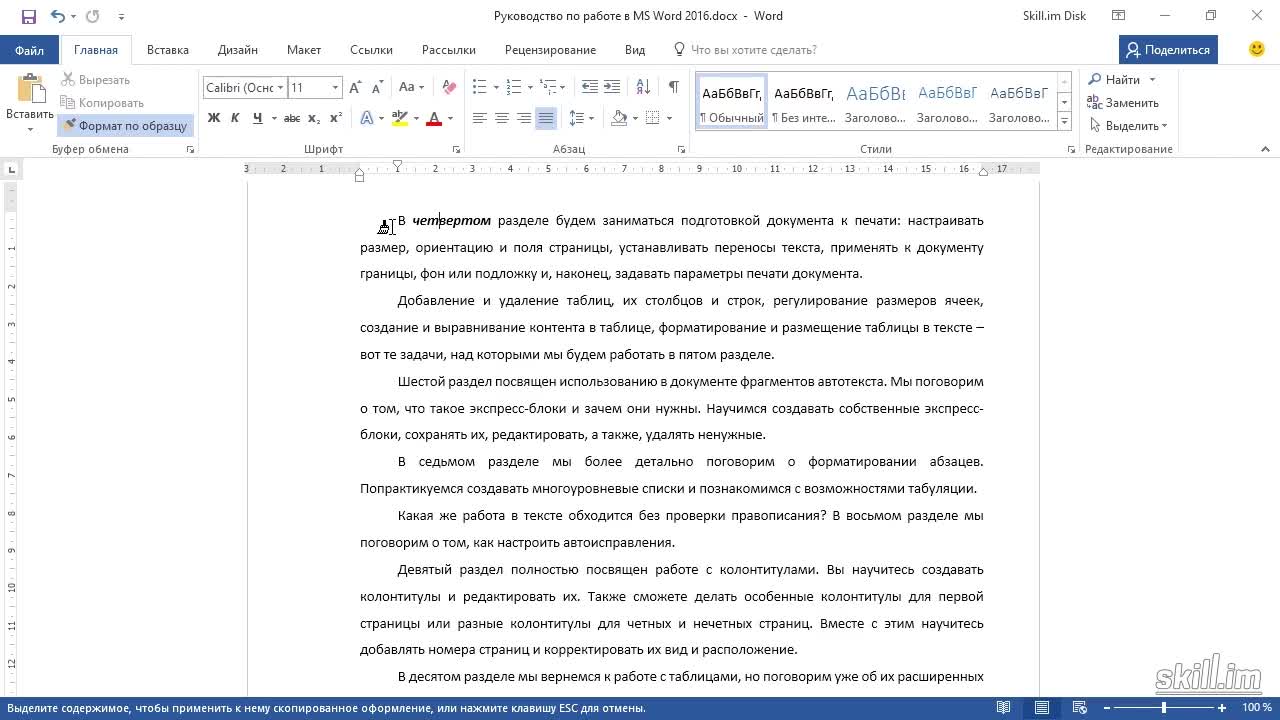Open the font size 11 dropdown
The height and width of the screenshot is (720, 1280).
click(x=336, y=88)
